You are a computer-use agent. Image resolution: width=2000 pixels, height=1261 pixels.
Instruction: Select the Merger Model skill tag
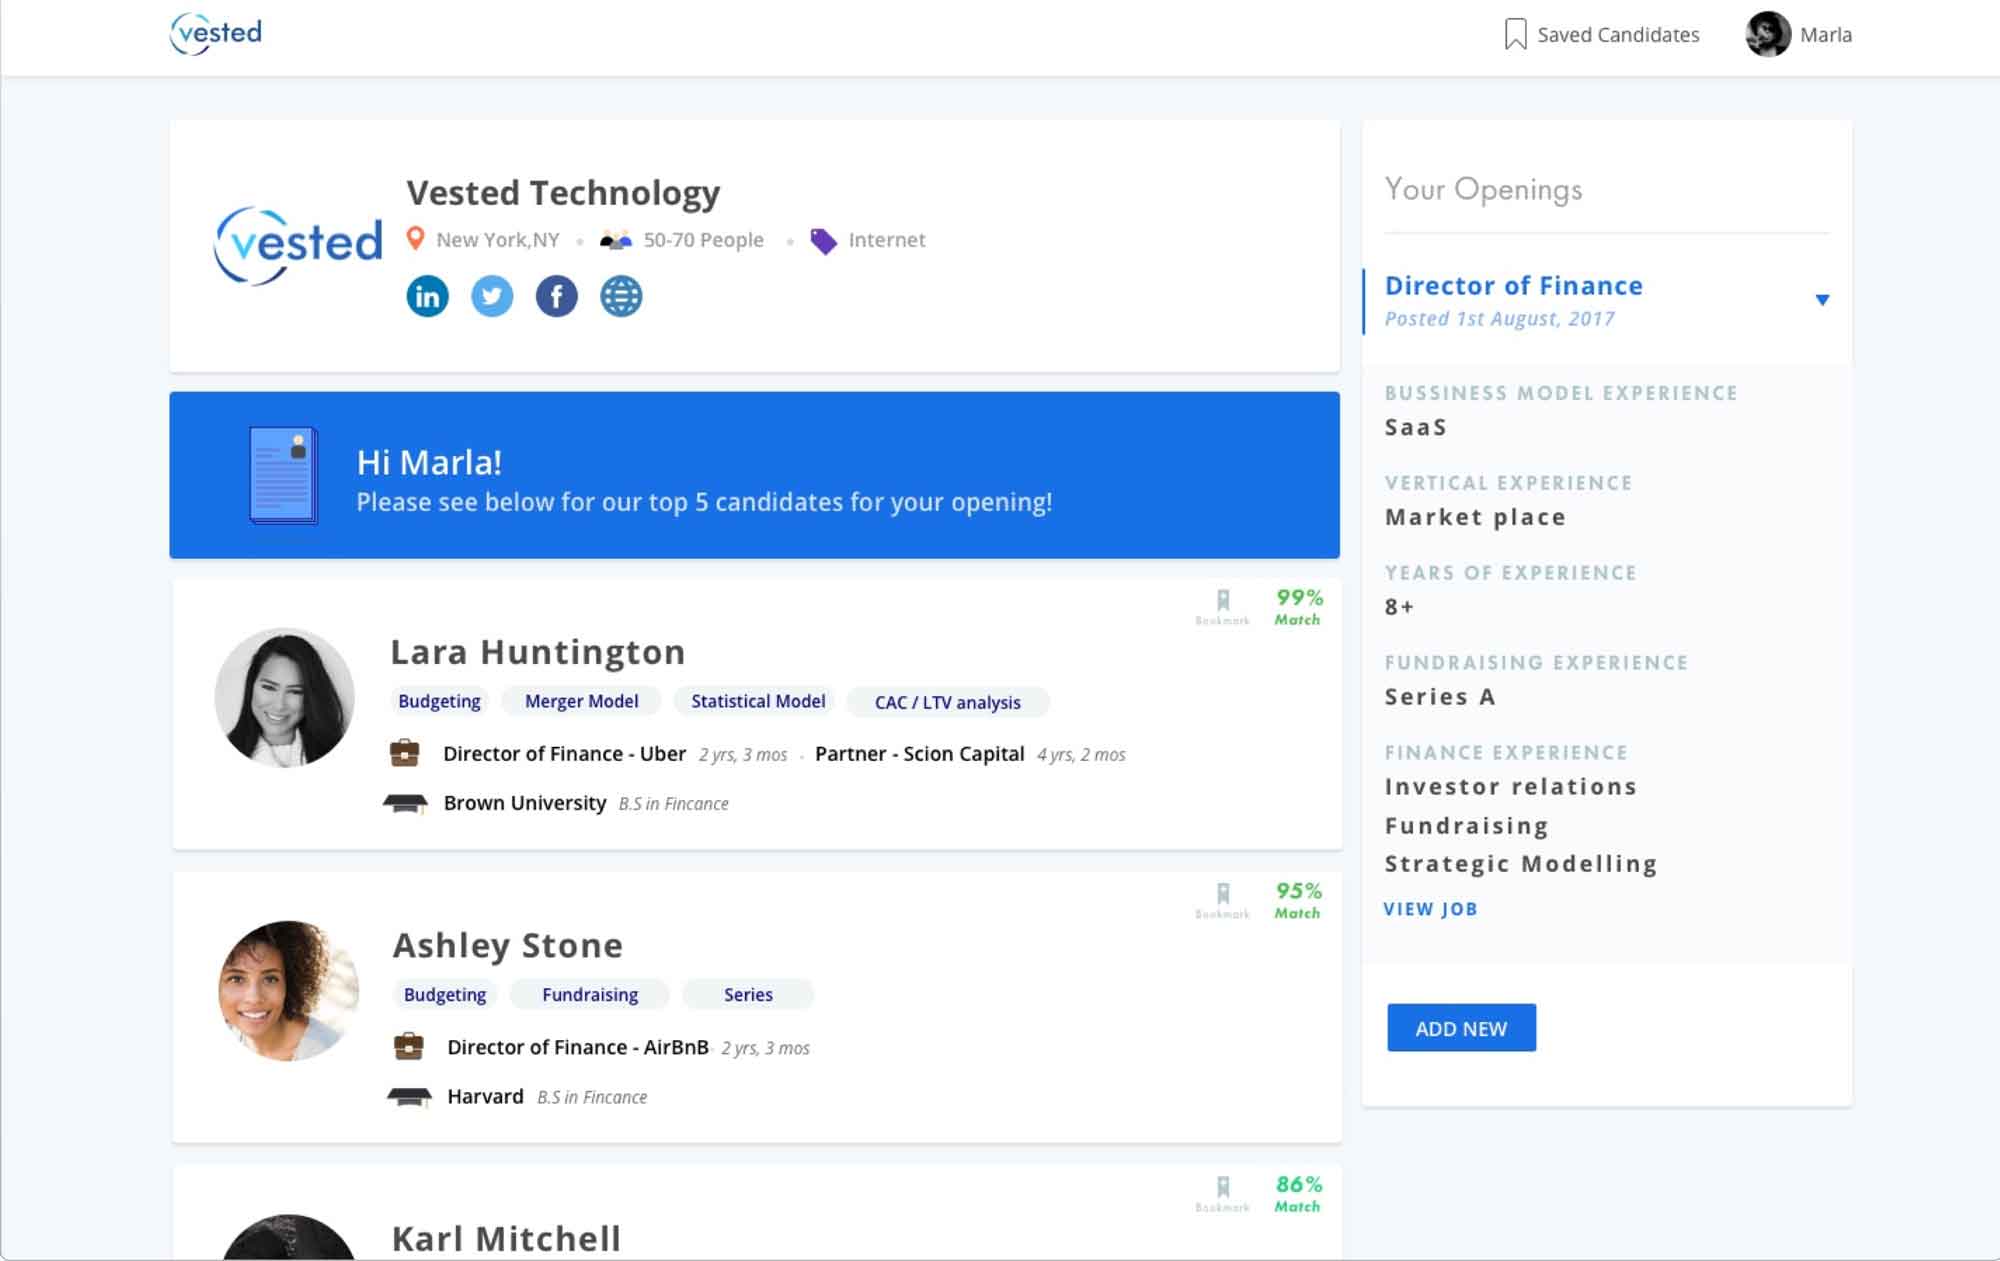tap(581, 701)
